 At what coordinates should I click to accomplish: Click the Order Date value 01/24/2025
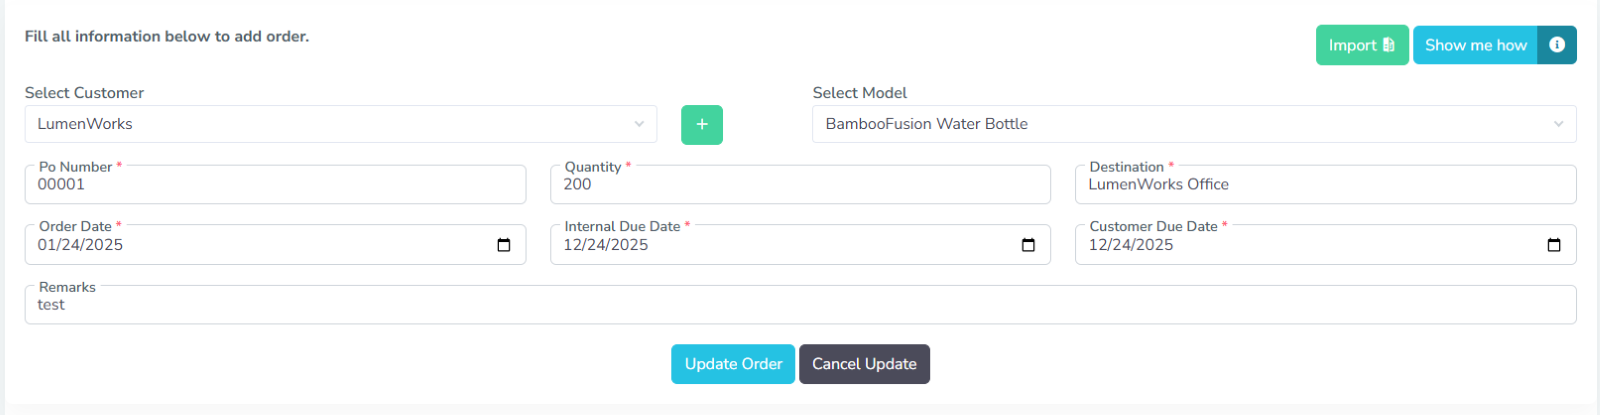[81, 245]
